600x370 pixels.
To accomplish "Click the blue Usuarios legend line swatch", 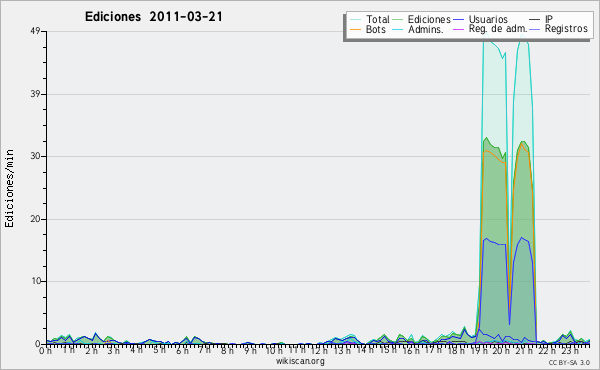I will click(x=458, y=19).
